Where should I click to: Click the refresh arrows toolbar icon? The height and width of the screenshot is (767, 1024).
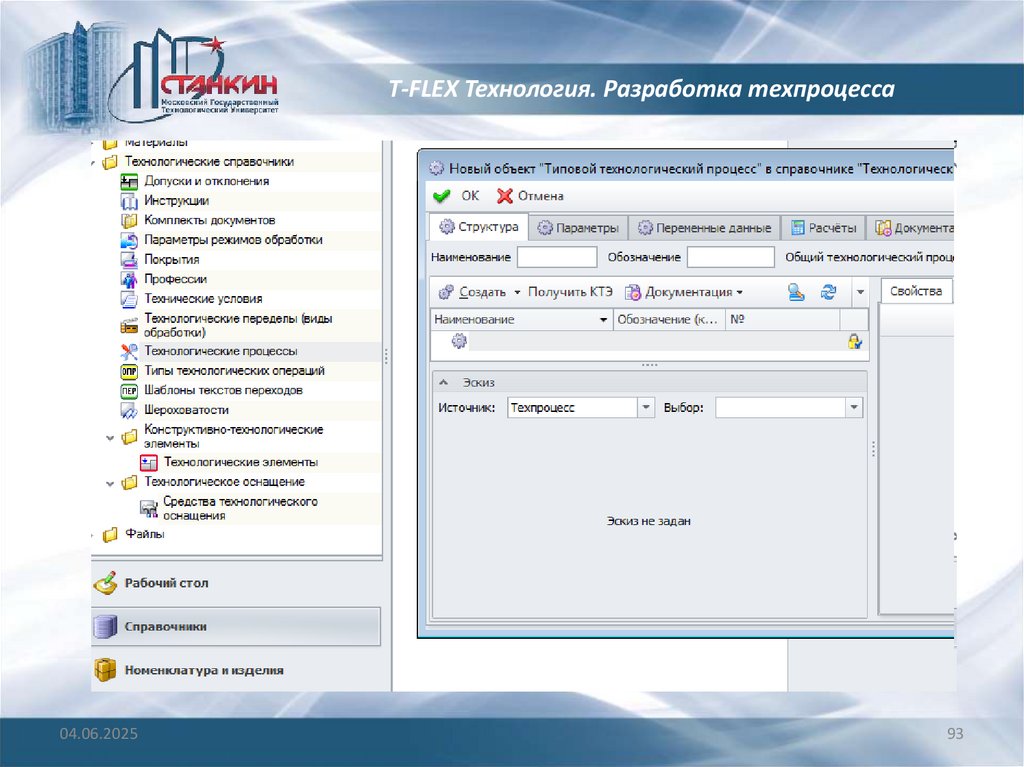pyautogui.click(x=829, y=292)
